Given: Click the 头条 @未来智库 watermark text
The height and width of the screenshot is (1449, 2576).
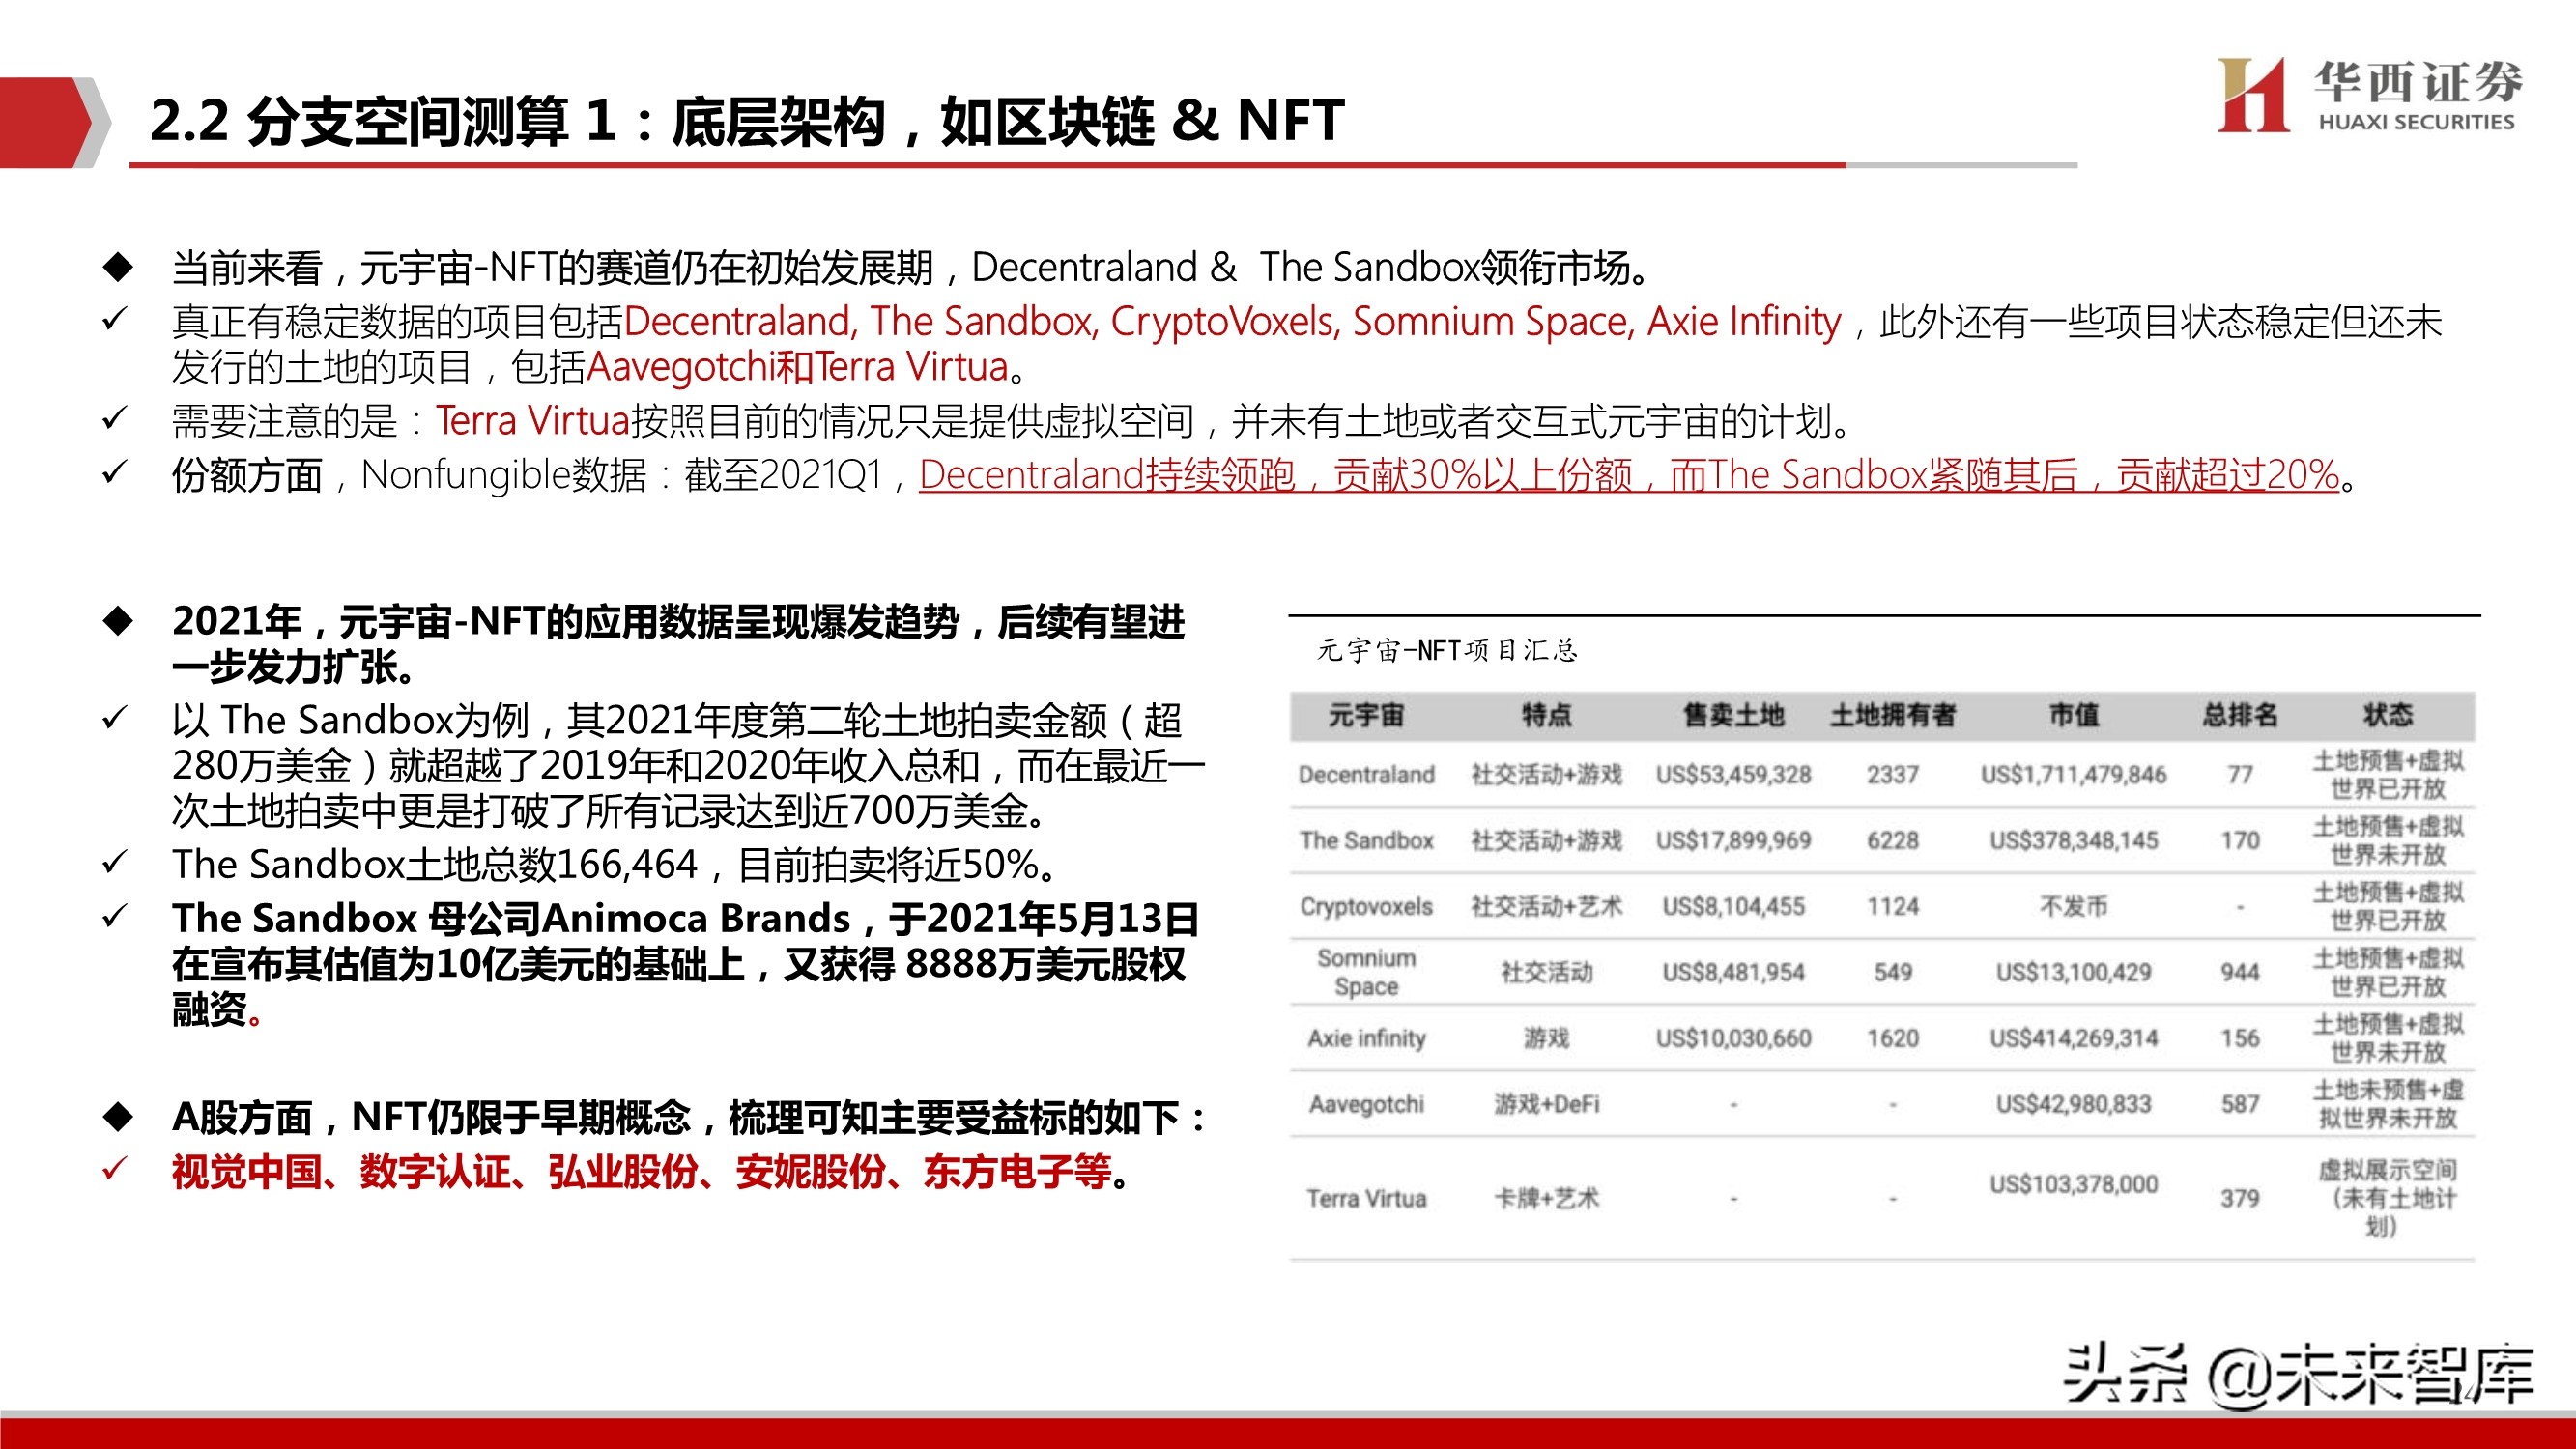Looking at the screenshot, I should 2297,1375.
